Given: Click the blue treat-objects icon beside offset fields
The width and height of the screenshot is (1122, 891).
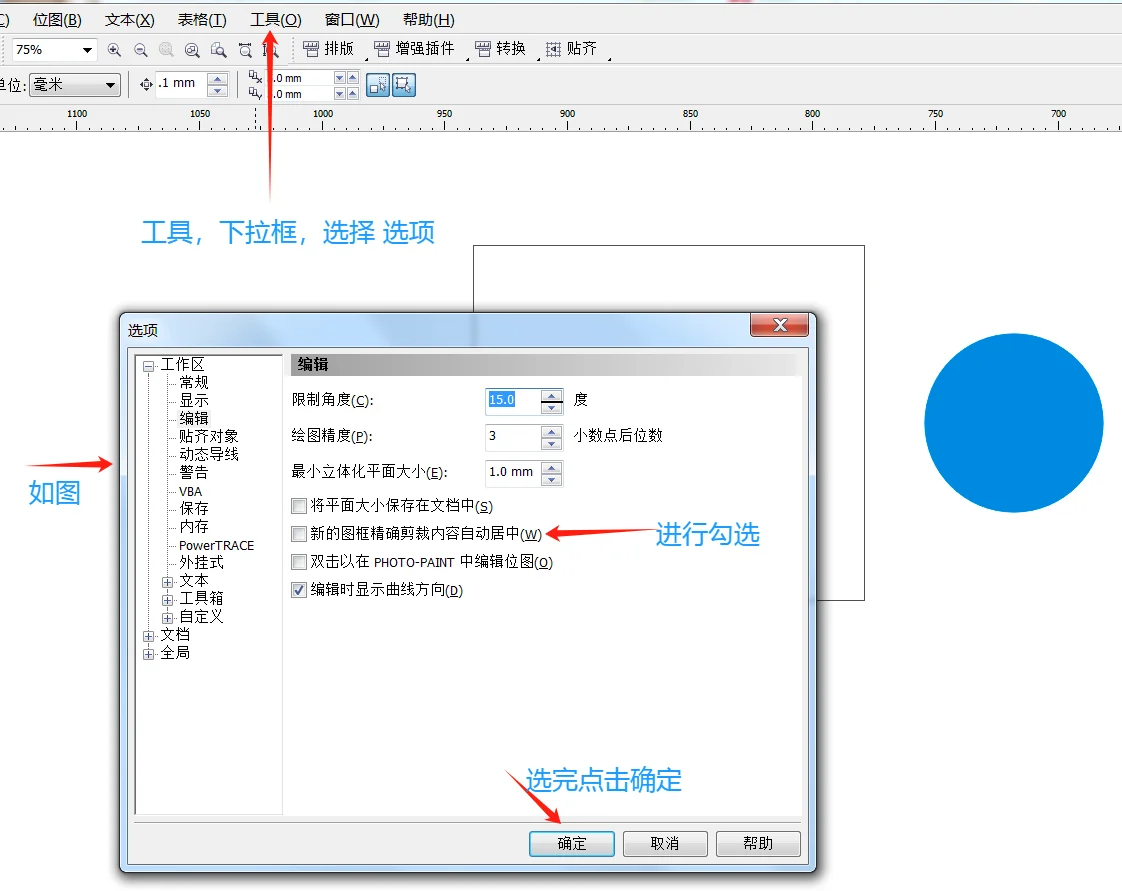Looking at the screenshot, I should [378, 84].
